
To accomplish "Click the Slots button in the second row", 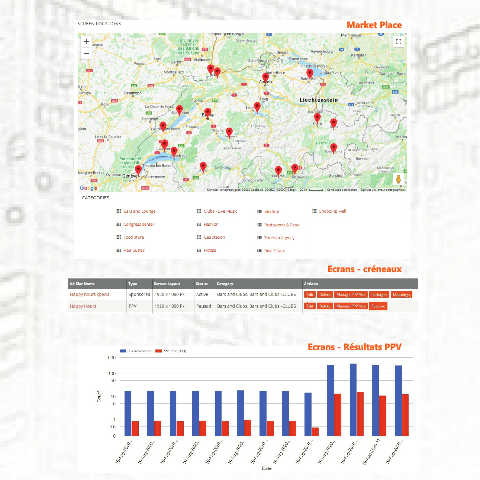I will click(325, 306).
